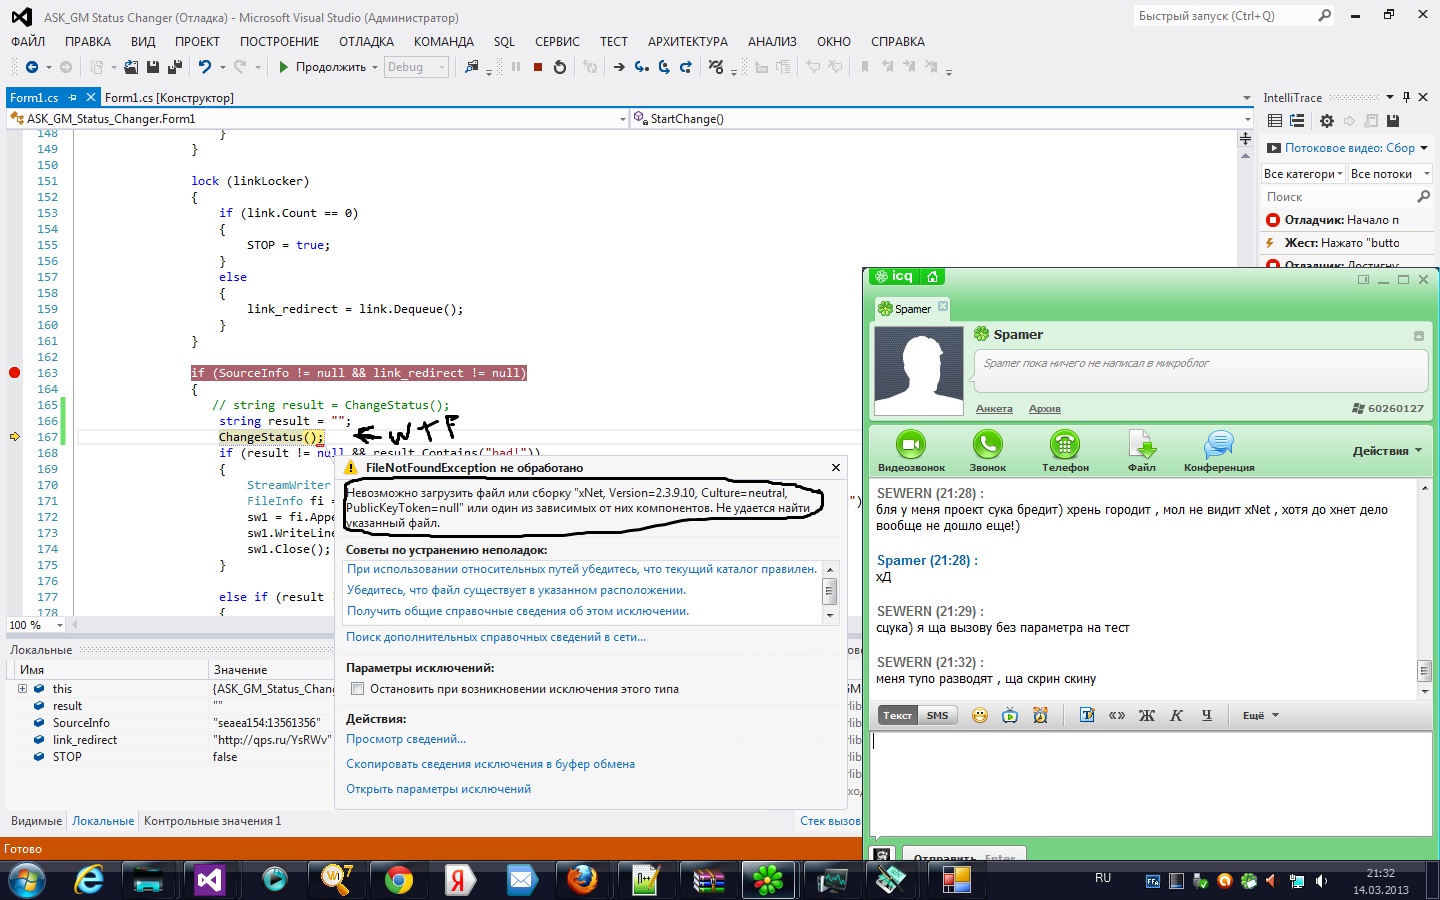Click the Архив history link in ICQ
Viewport: 1440px width, 900px height.
(x=1045, y=408)
